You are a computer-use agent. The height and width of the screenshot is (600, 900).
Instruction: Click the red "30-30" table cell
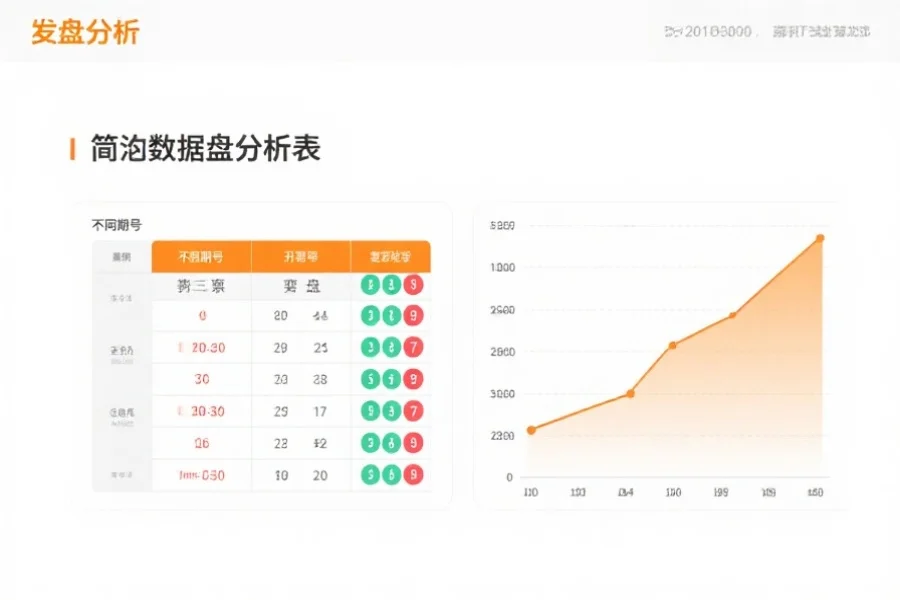tap(203, 411)
